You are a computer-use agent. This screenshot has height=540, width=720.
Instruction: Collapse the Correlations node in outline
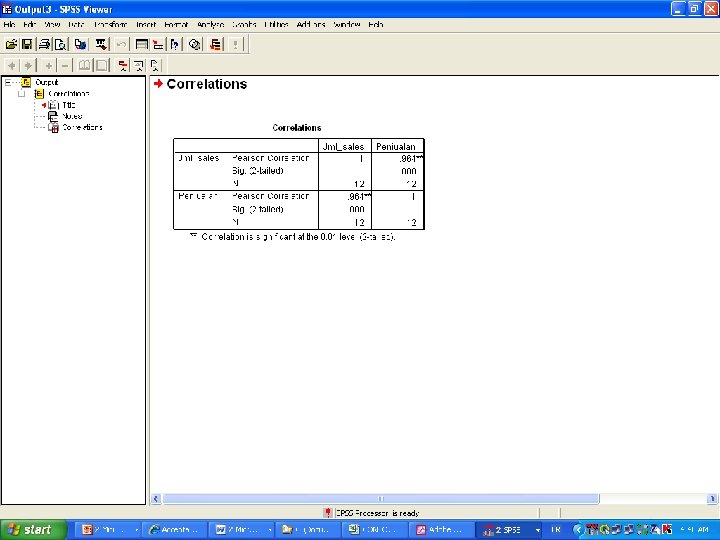tap(21, 94)
